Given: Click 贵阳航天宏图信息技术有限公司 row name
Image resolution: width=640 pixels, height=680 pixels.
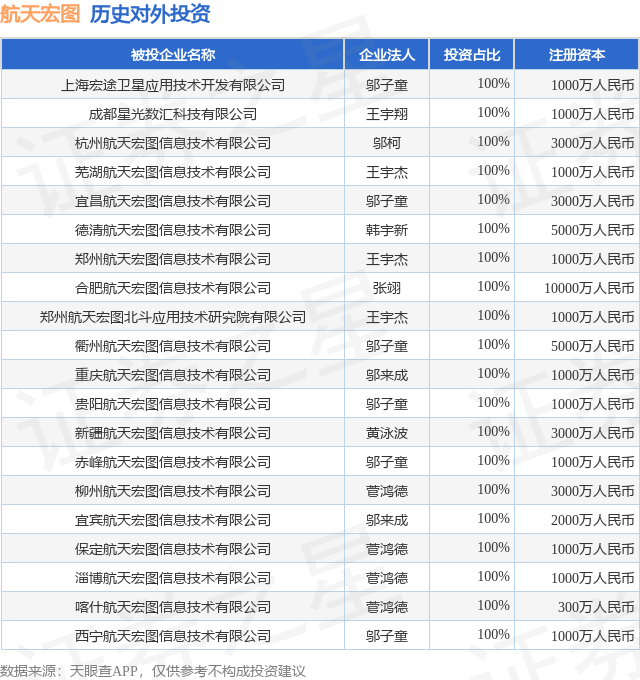Looking at the screenshot, I should (x=173, y=404).
